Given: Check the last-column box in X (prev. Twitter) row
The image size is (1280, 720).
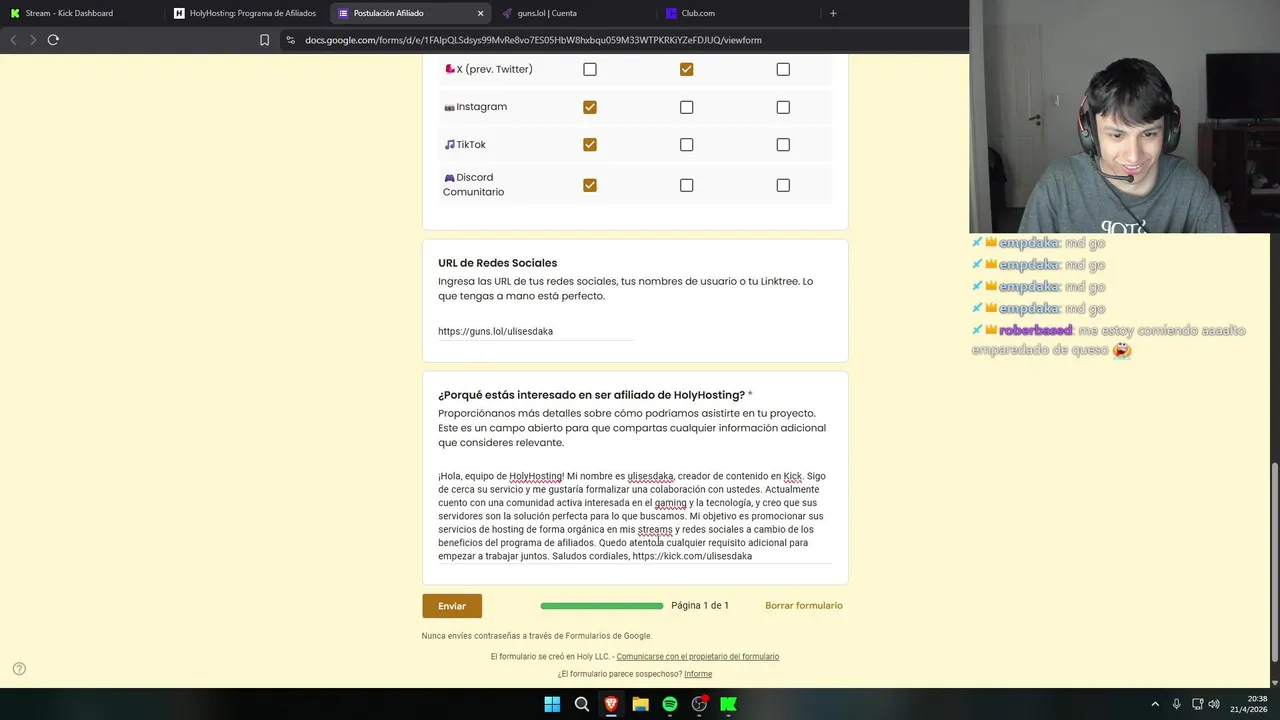Looking at the screenshot, I should tap(783, 69).
